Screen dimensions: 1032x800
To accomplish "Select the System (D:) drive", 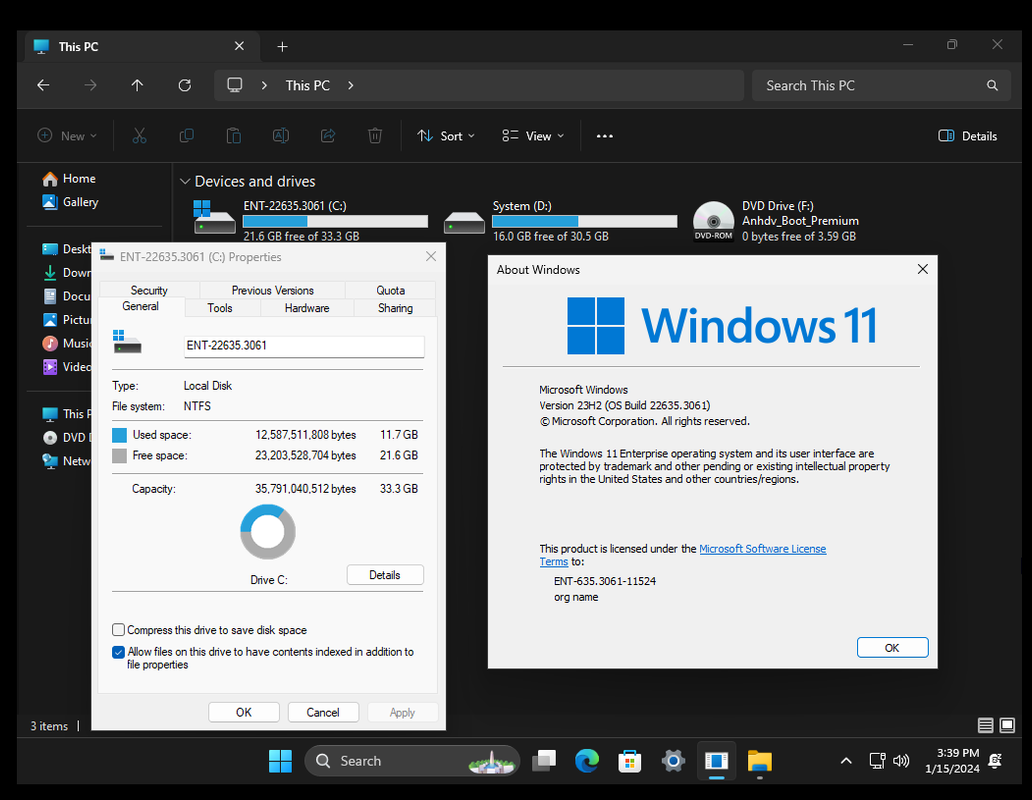I will [x=560, y=220].
